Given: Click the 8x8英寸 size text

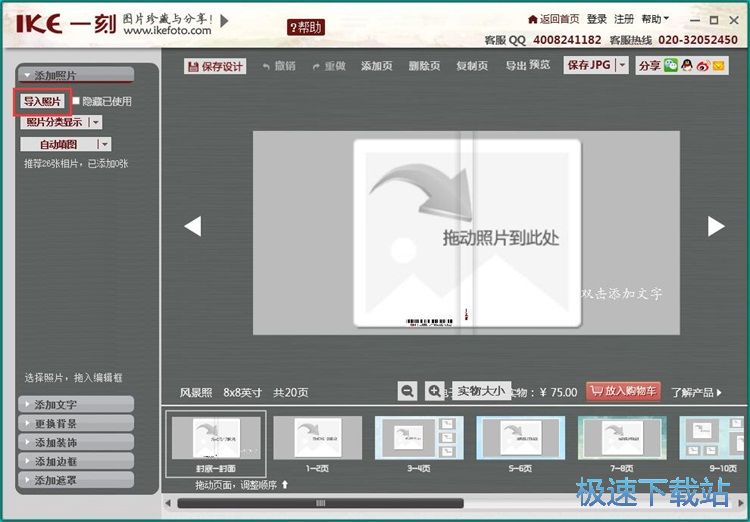Looking at the screenshot, I should tap(243, 393).
